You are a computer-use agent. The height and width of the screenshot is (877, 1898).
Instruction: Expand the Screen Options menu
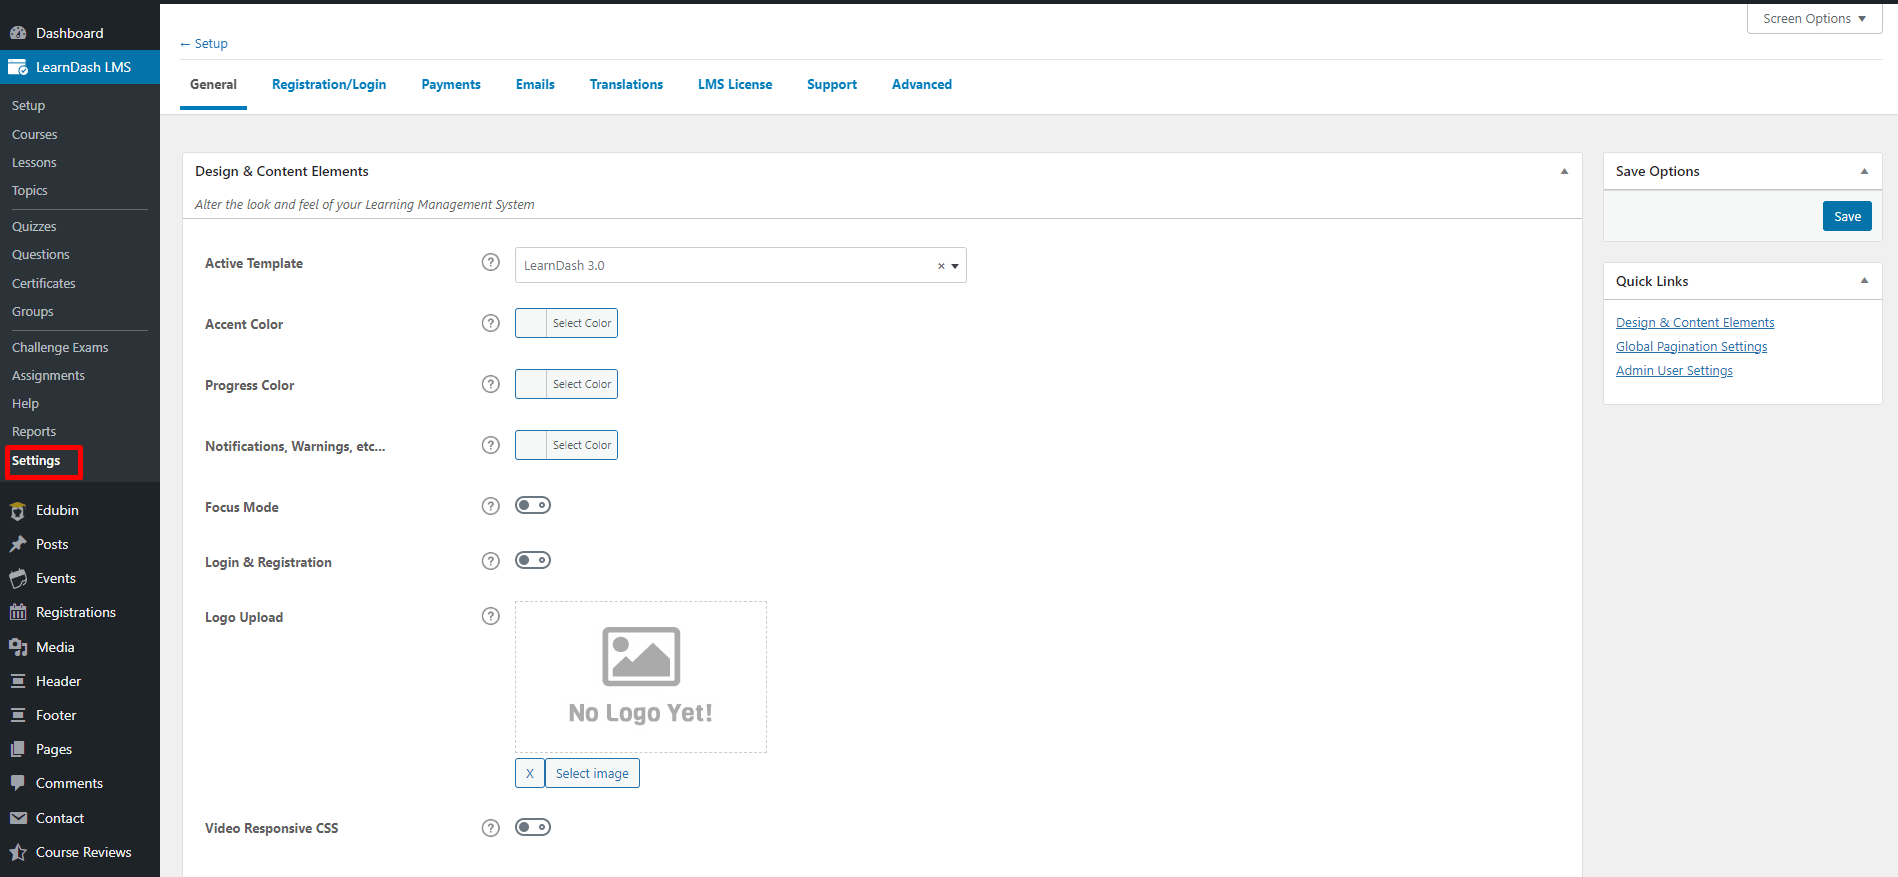[x=1814, y=19]
